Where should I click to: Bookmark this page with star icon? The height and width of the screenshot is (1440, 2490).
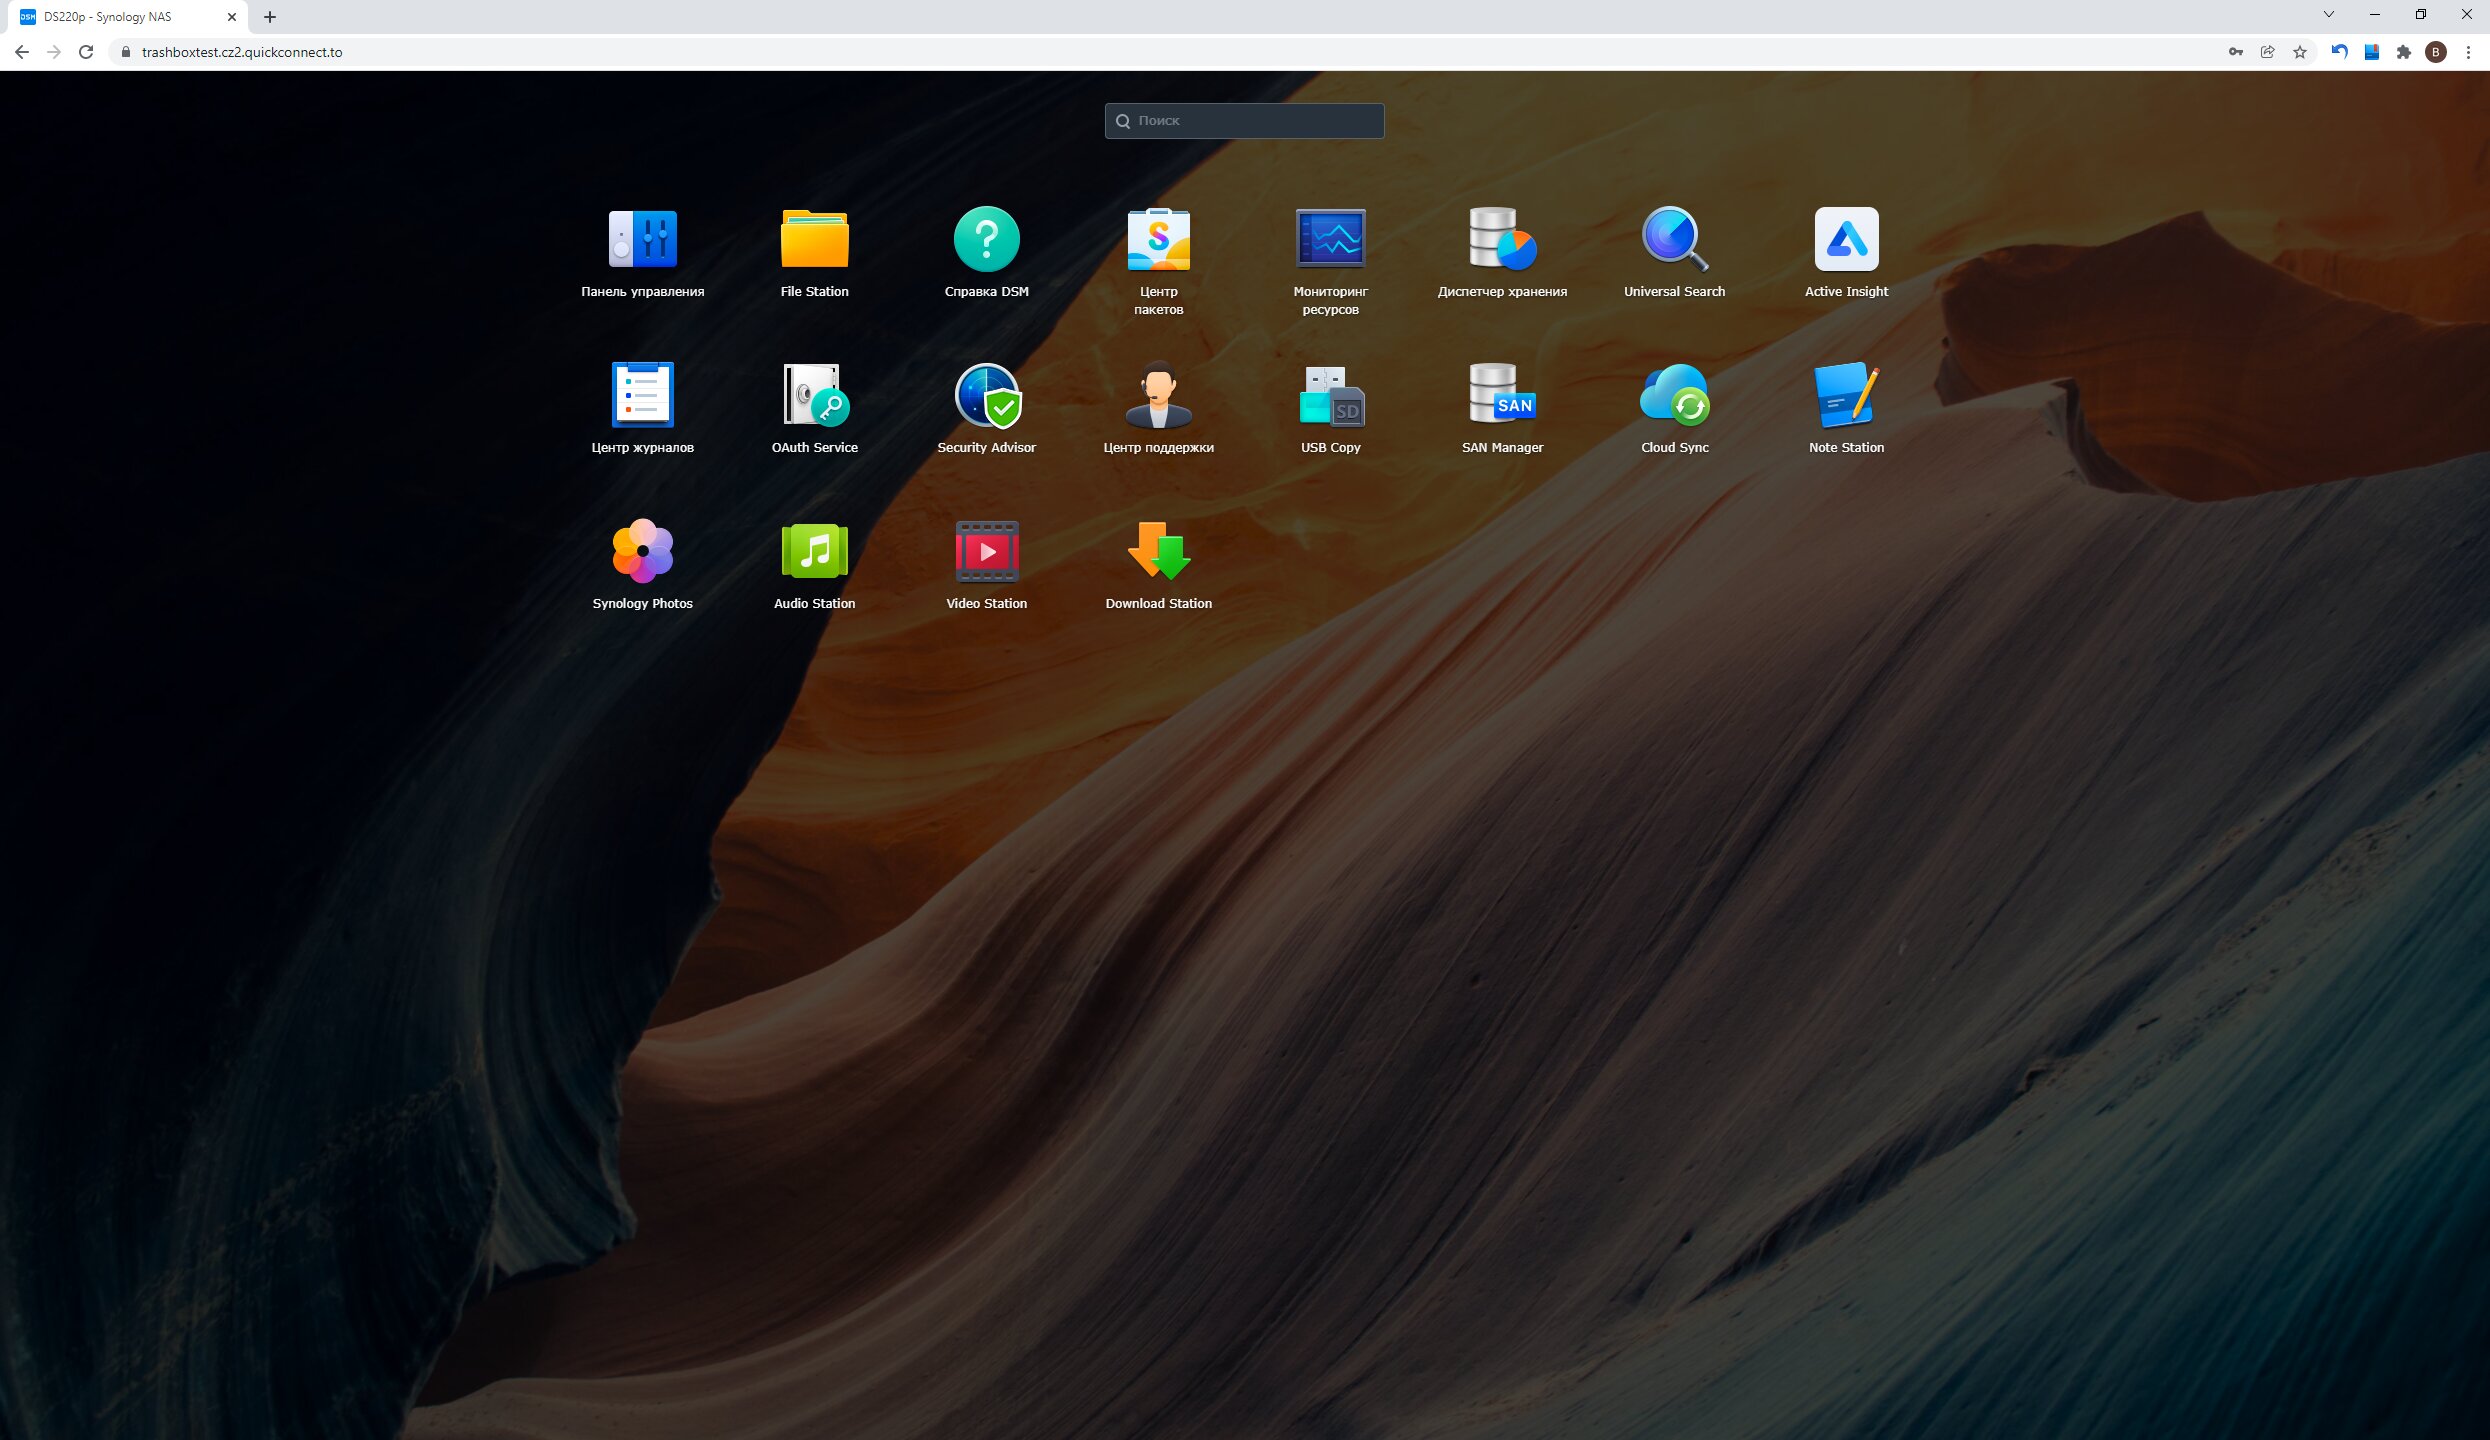pos(2299,52)
